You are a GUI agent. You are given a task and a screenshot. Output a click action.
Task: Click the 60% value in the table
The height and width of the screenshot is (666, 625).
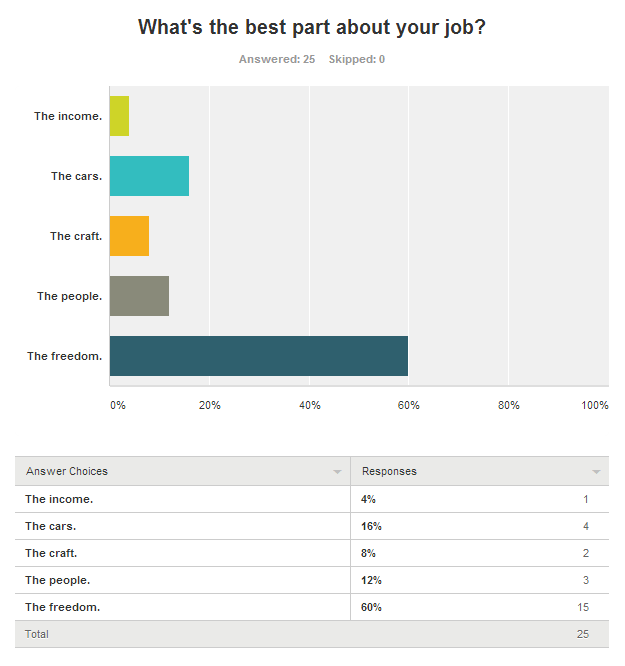coord(371,607)
